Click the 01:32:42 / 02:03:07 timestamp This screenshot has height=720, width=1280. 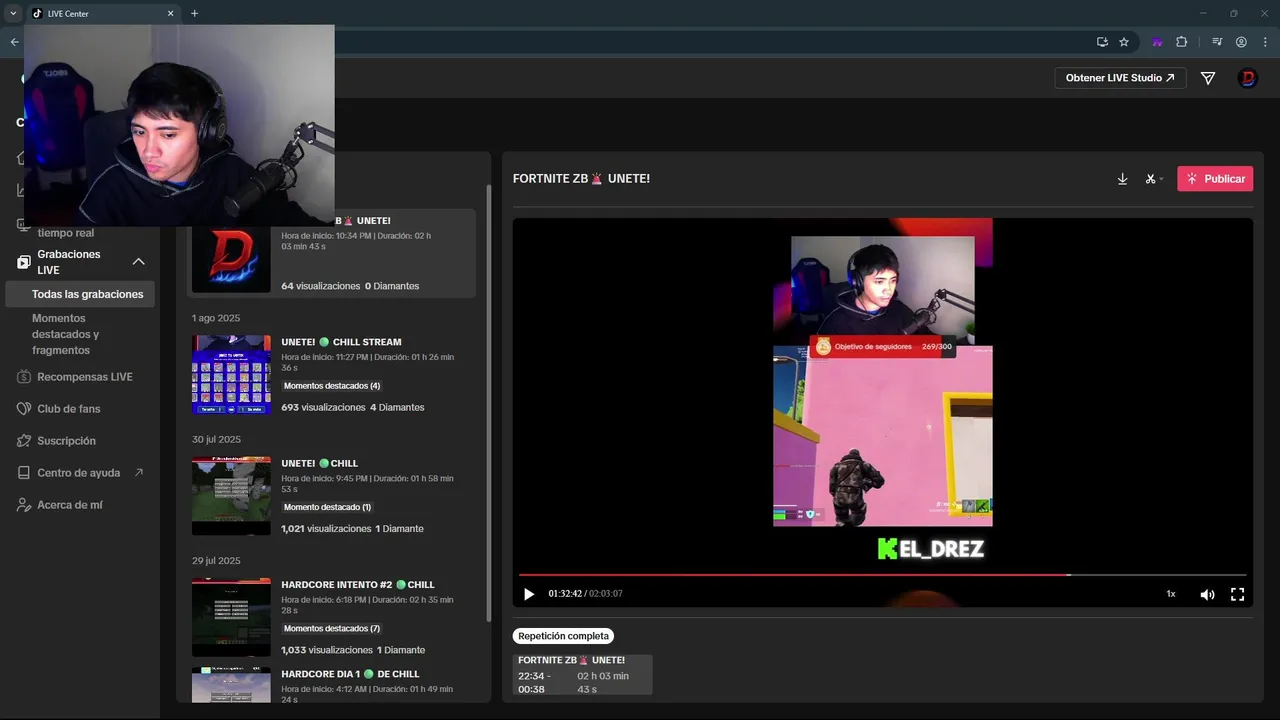click(585, 594)
